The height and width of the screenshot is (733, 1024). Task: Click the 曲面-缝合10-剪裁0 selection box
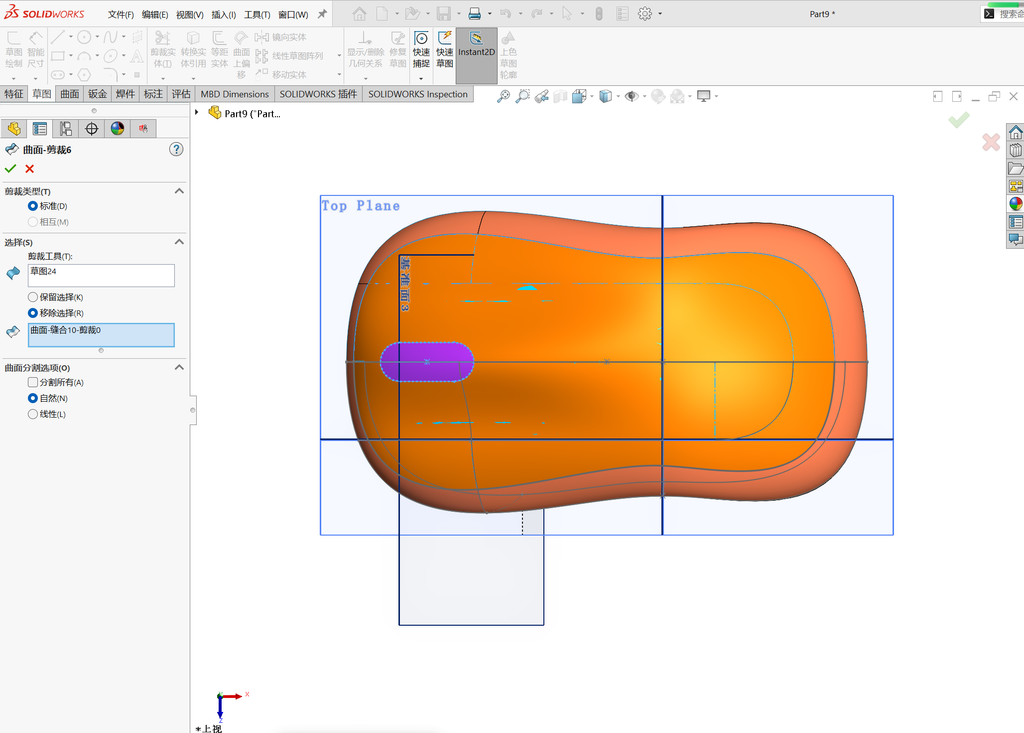(x=101, y=334)
